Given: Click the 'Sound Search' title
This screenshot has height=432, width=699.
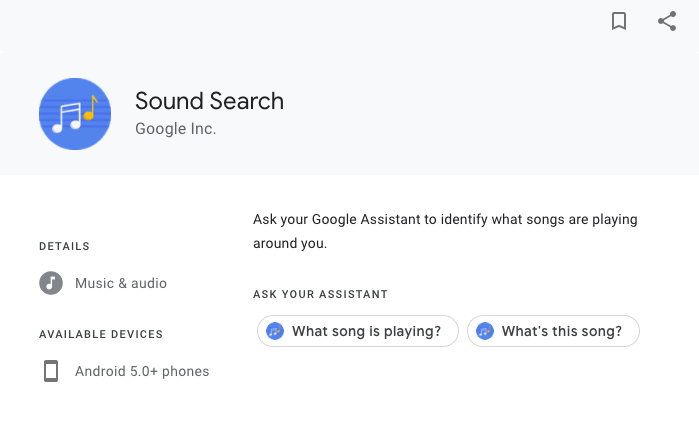Looking at the screenshot, I should pyautogui.click(x=210, y=101).
